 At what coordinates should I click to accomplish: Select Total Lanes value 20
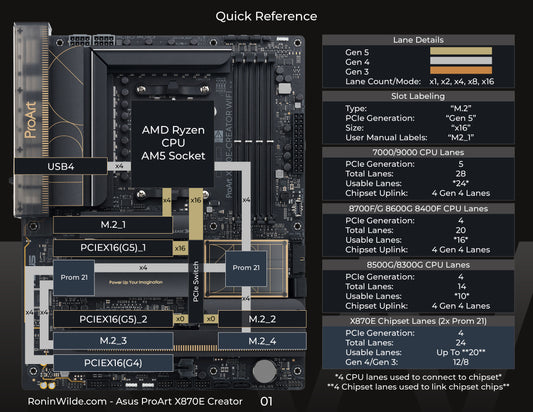coord(461,230)
